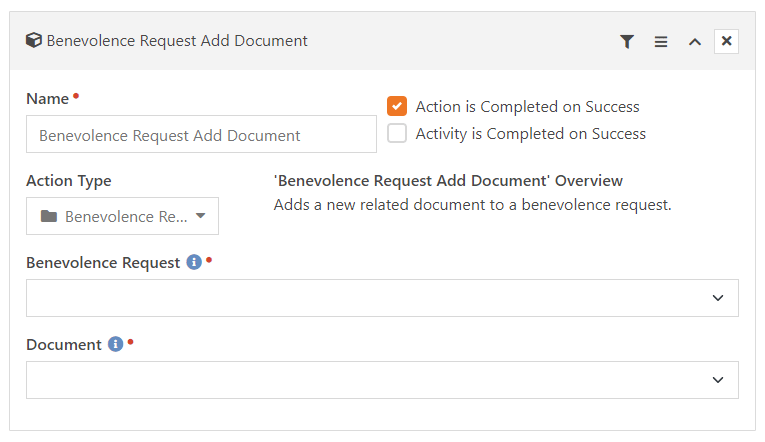This screenshot has width=765, height=442.
Task: Click the reorder hamburger bars icon
Action: click(661, 42)
